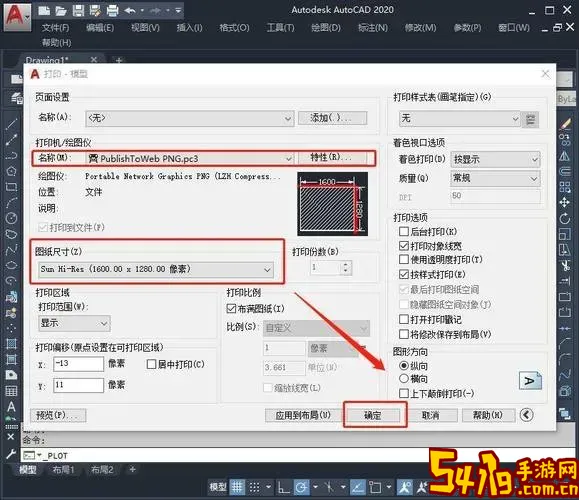Click the 确定 button
579x500 pixels.
[373, 415]
